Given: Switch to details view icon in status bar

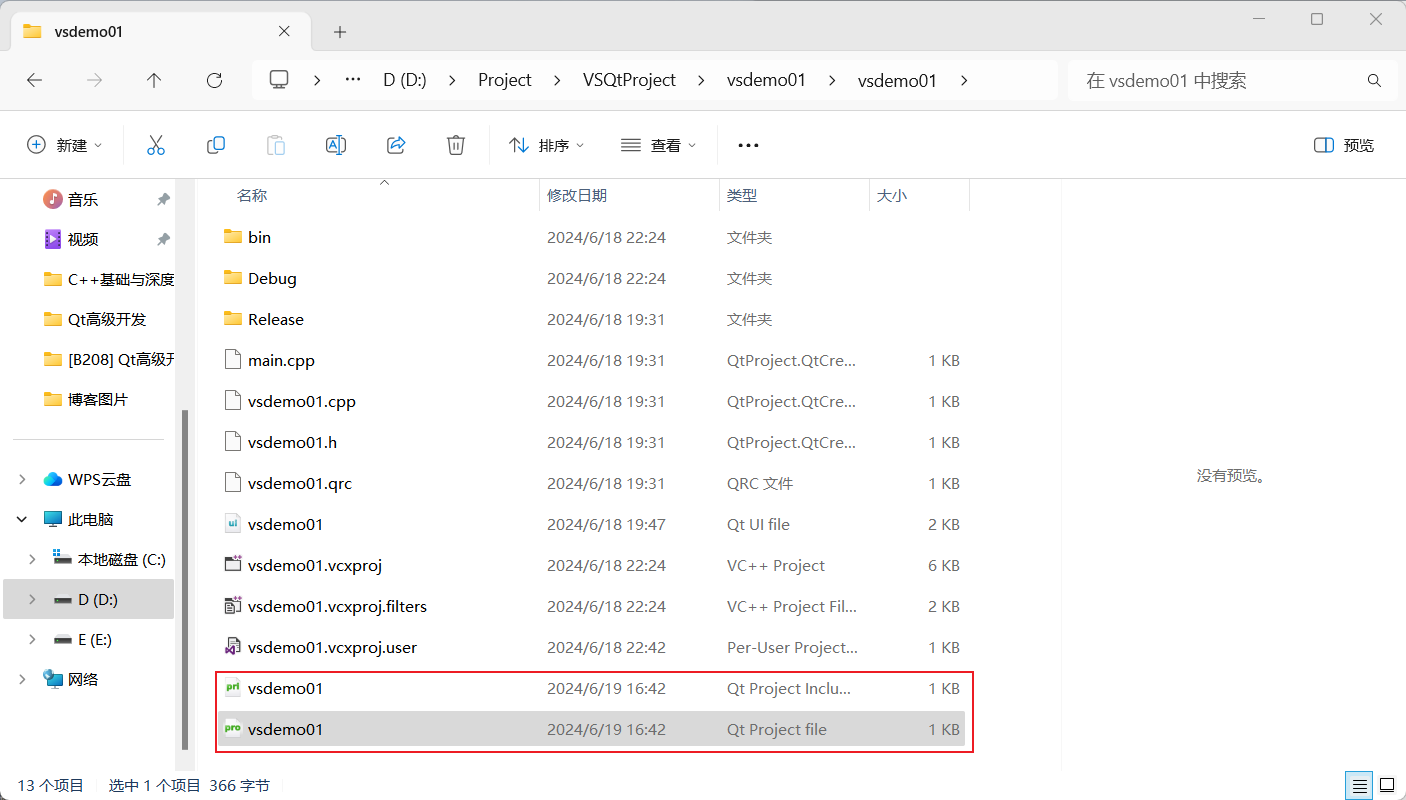Looking at the screenshot, I should pyautogui.click(x=1358, y=785).
